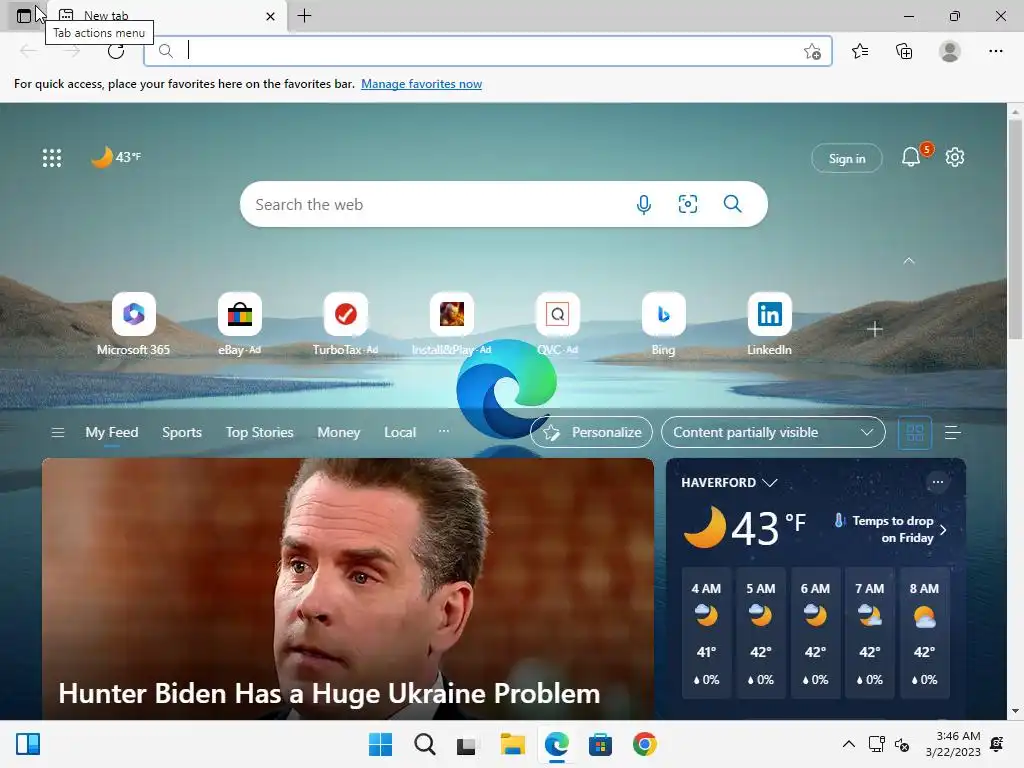The height and width of the screenshot is (768, 1024).
Task: Add a new quick link site
Action: tap(874, 329)
